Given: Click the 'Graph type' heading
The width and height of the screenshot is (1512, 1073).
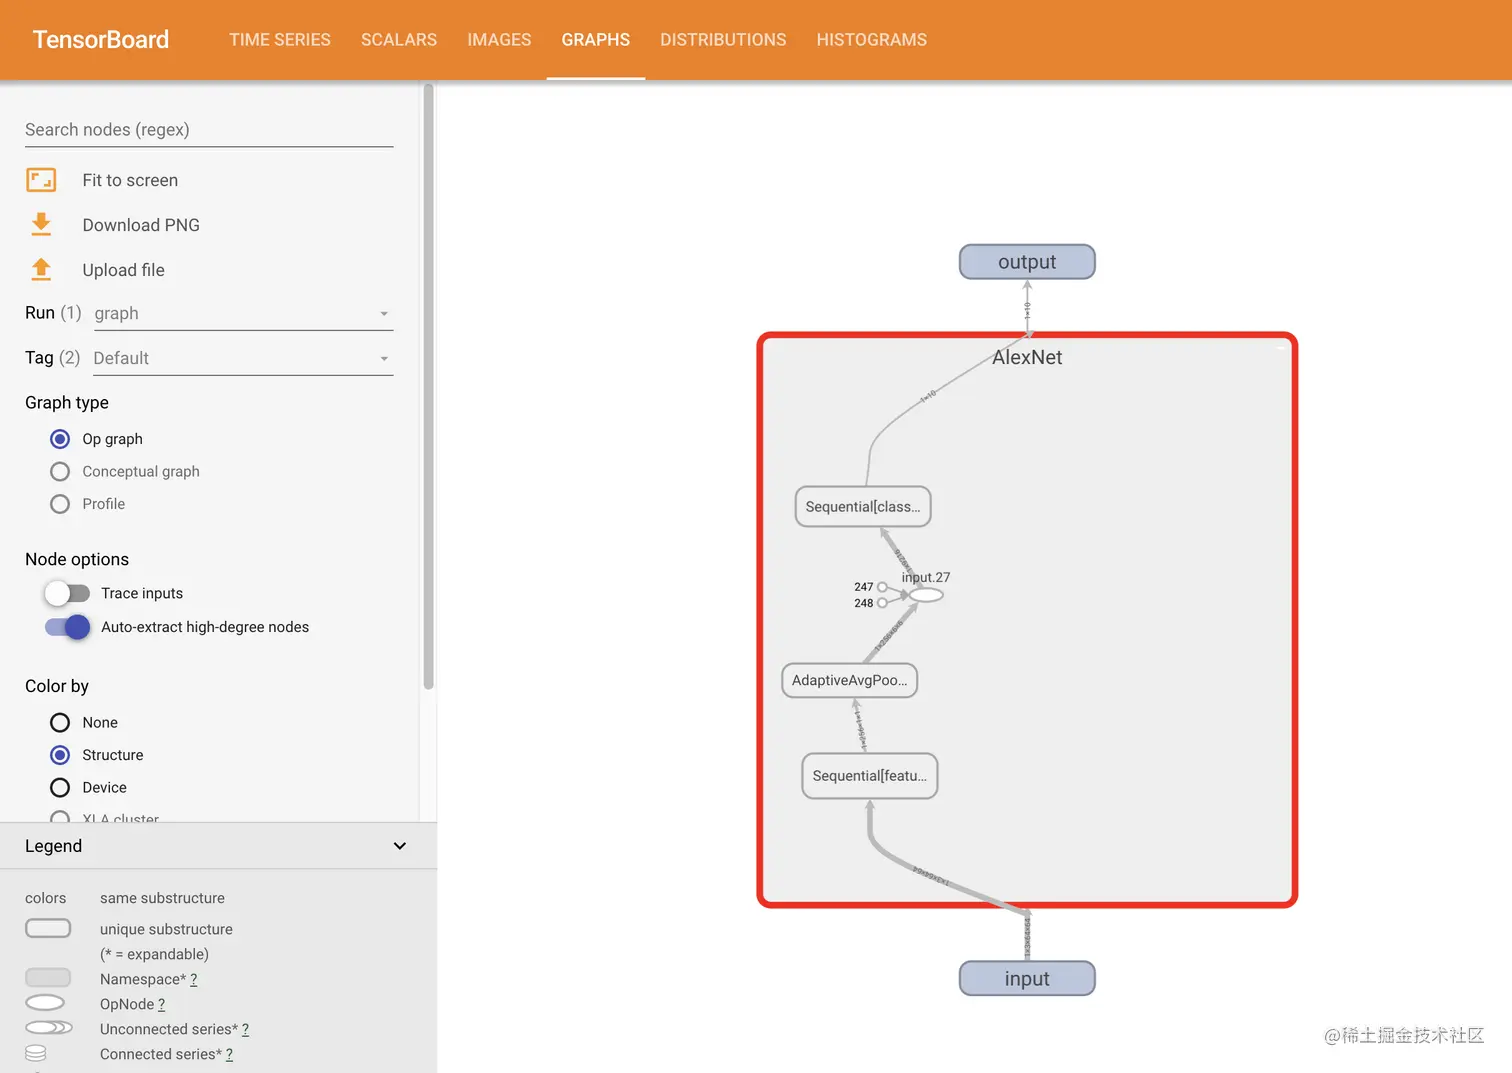Looking at the screenshot, I should (67, 402).
